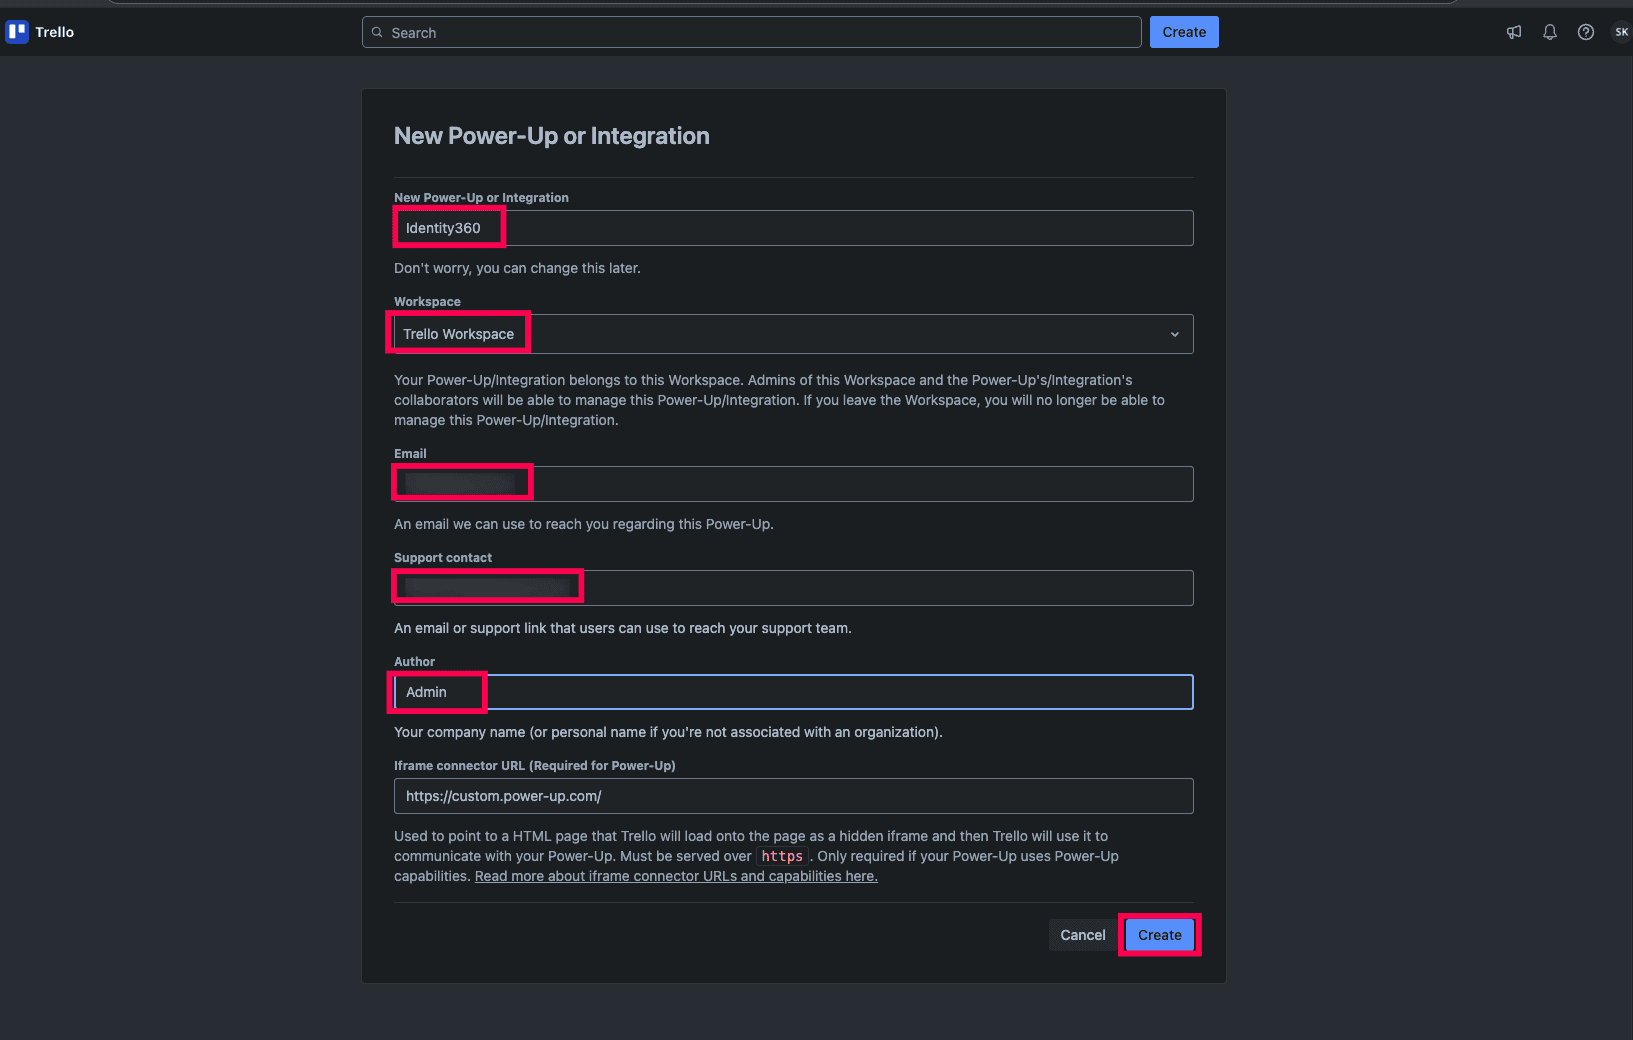Image resolution: width=1633 pixels, height=1040 pixels.
Task: Select the New Power-Up or Integration heading
Action: click(551, 135)
